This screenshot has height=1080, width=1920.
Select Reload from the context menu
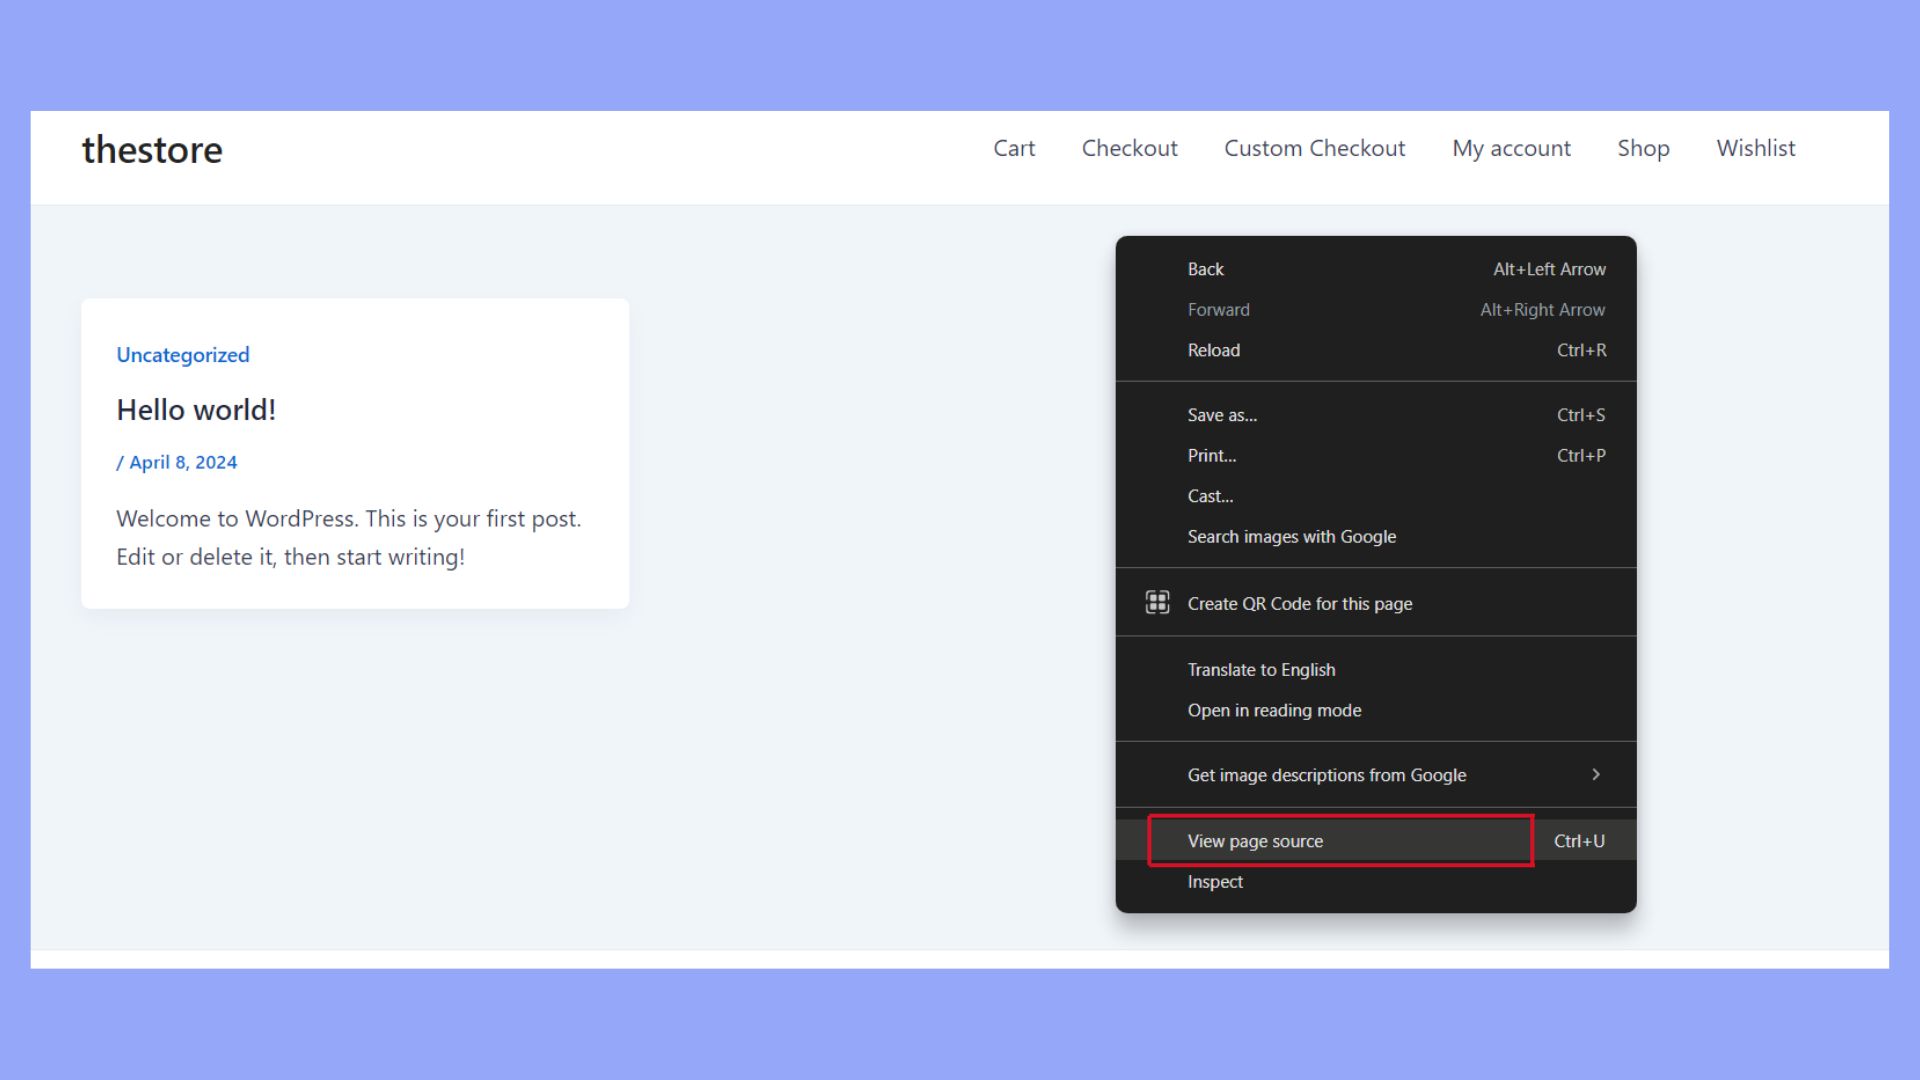tap(1213, 350)
